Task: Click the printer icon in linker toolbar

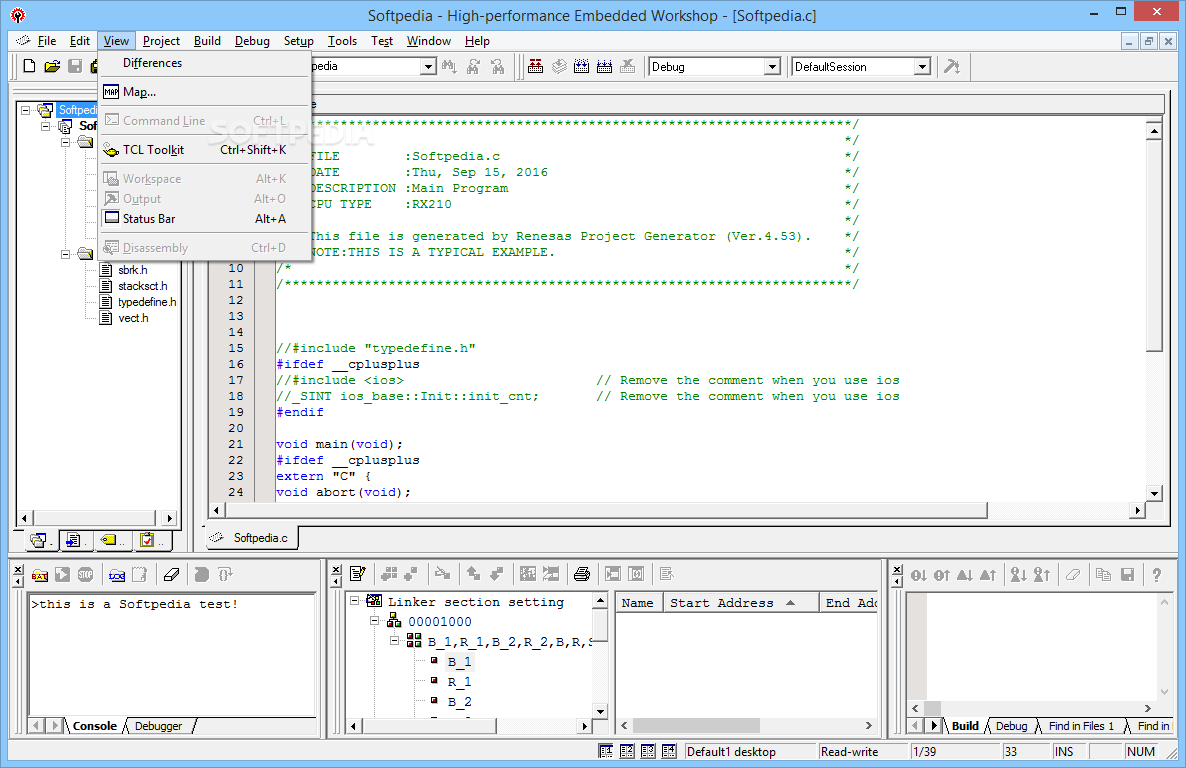Action: [582, 574]
